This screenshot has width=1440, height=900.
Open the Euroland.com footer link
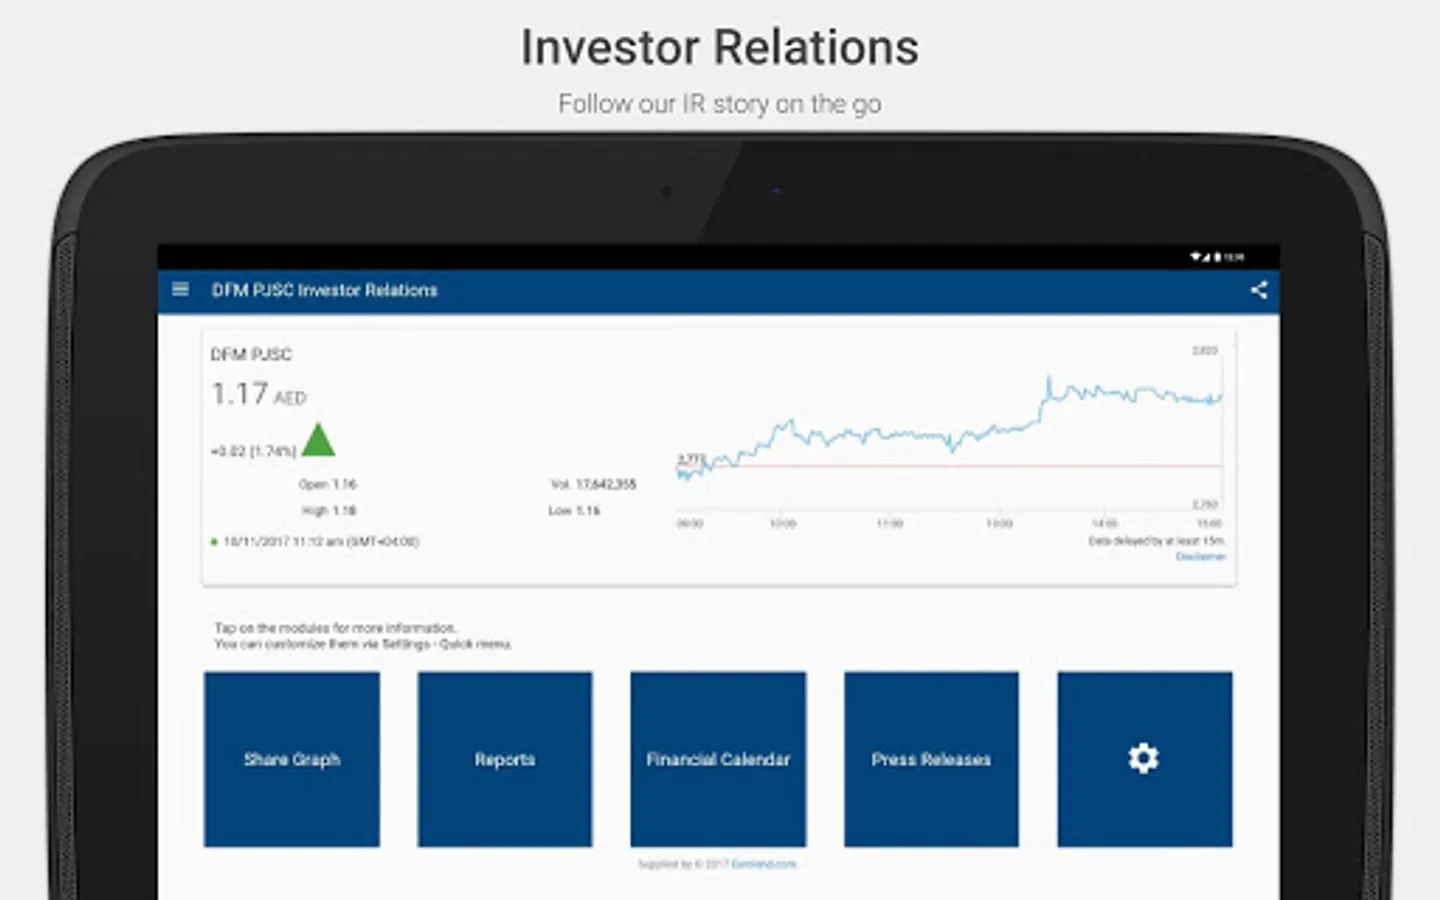pos(764,864)
